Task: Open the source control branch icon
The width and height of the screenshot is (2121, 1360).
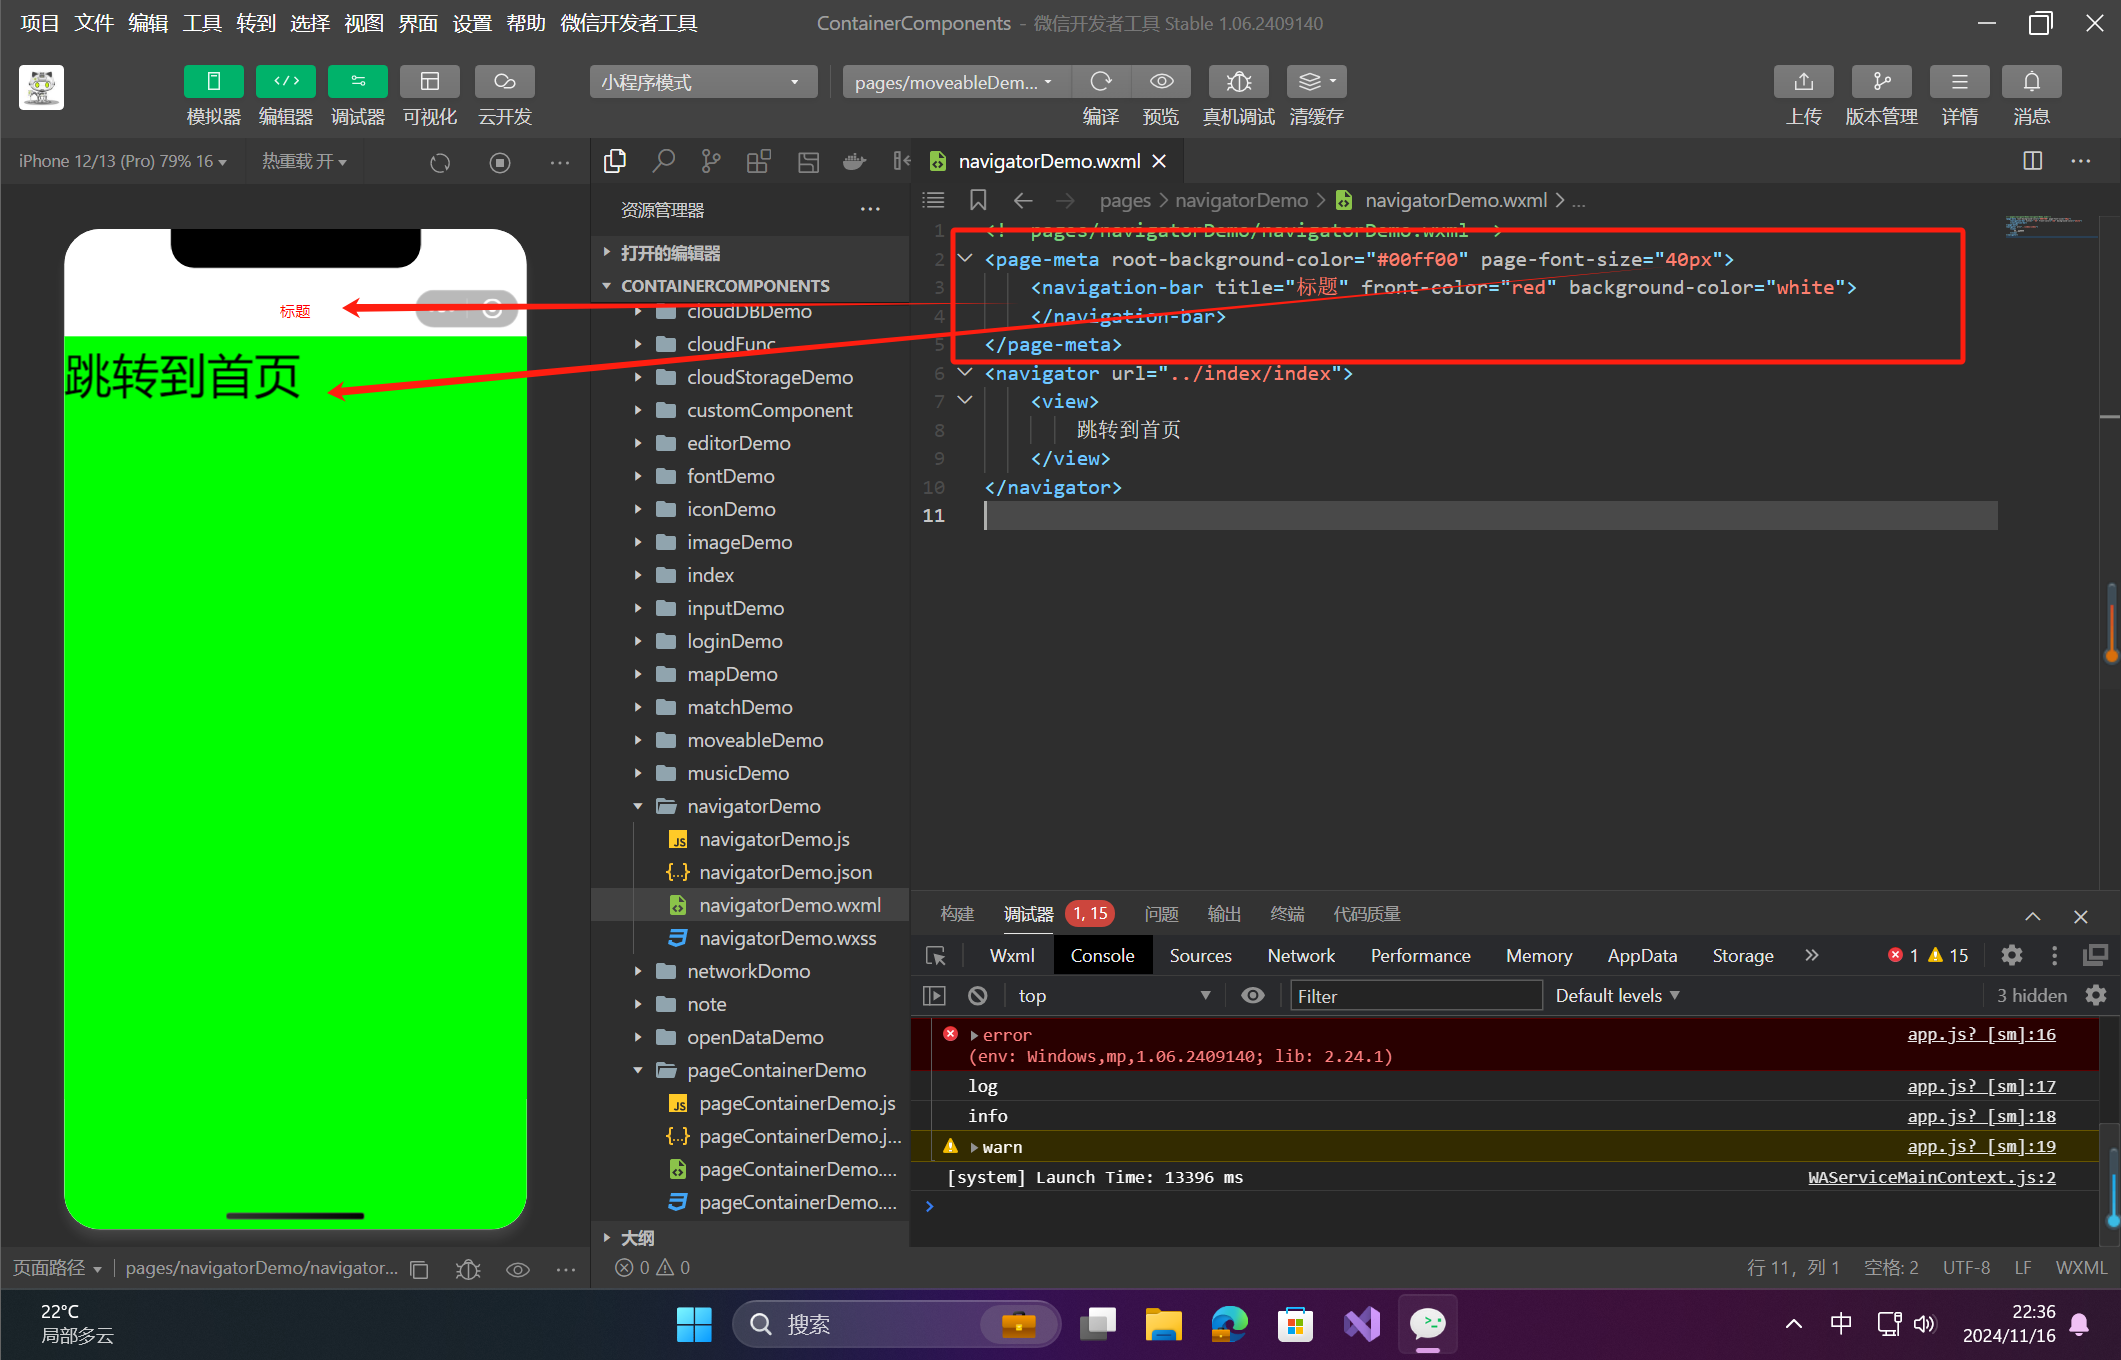Action: 711,161
